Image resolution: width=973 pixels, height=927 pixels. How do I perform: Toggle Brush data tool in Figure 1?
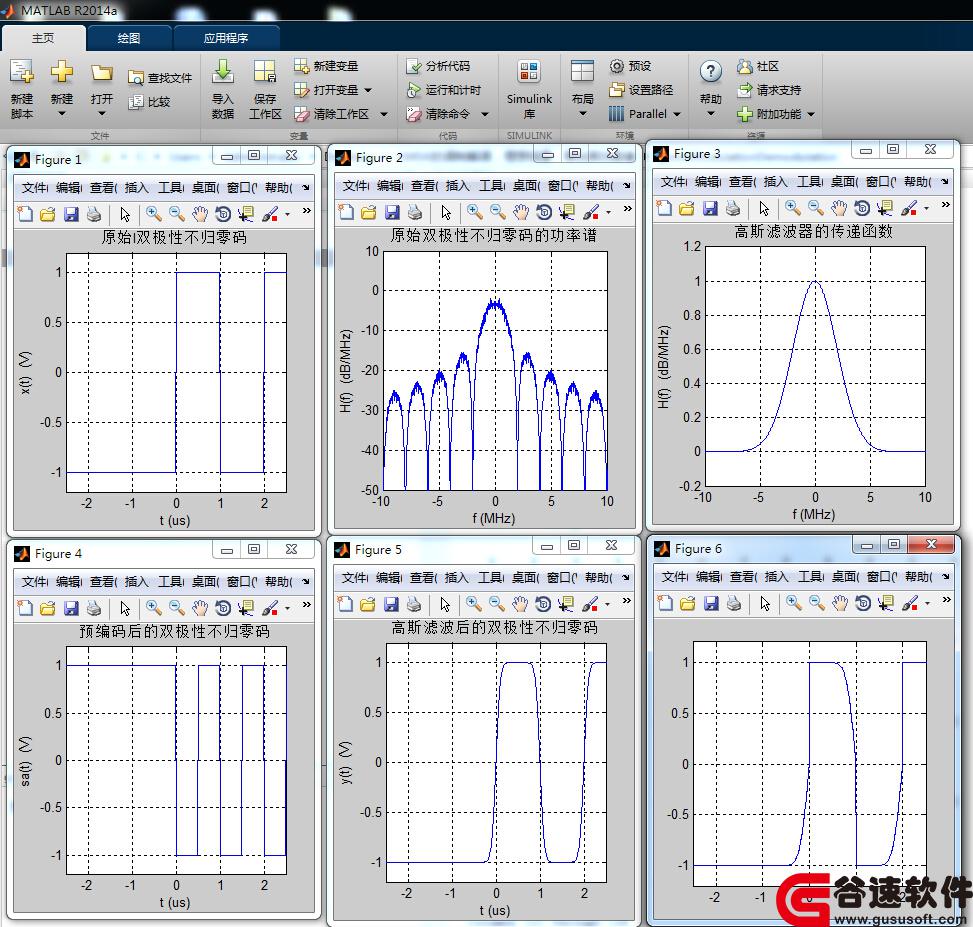point(270,214)
